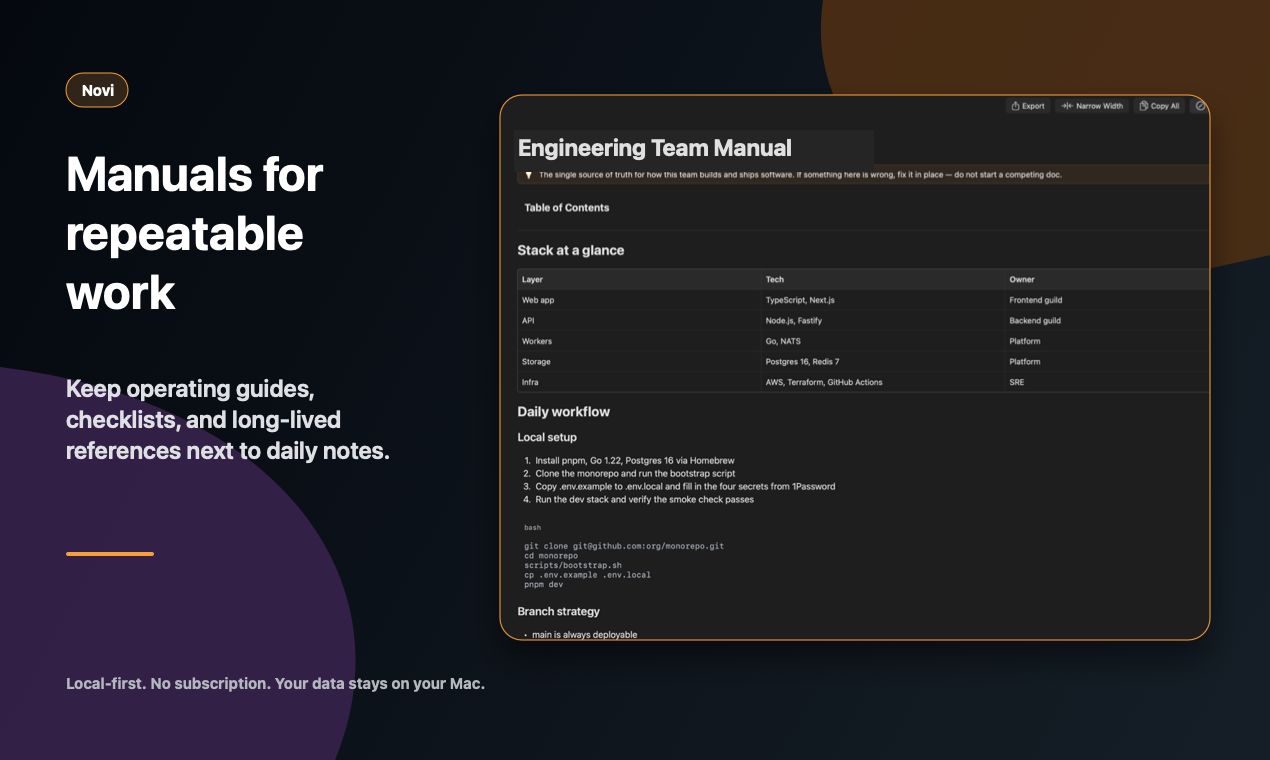
Task: Click the Export button
Action: (x=1028, y=106)
